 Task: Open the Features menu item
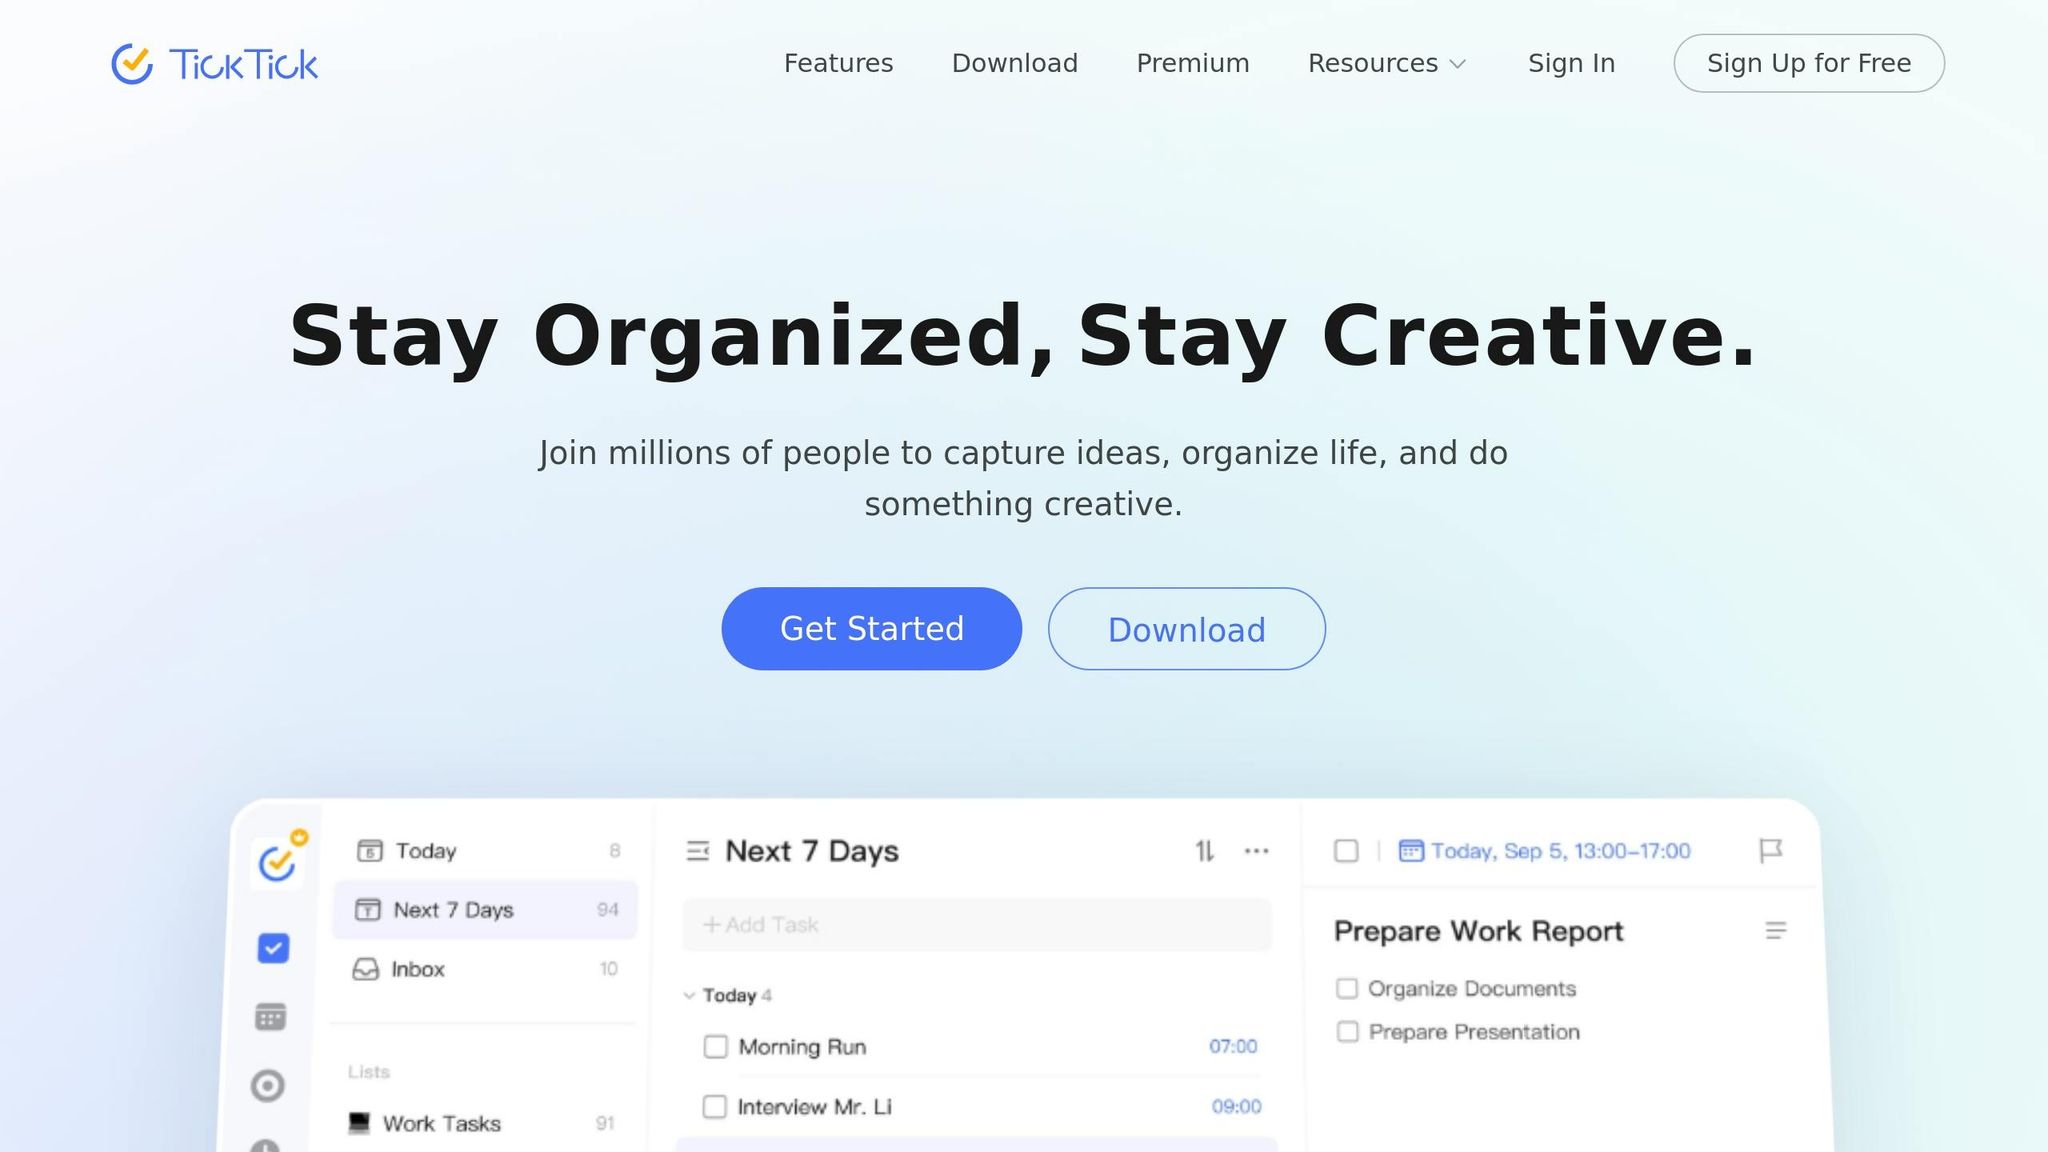(x=838, y=63)
